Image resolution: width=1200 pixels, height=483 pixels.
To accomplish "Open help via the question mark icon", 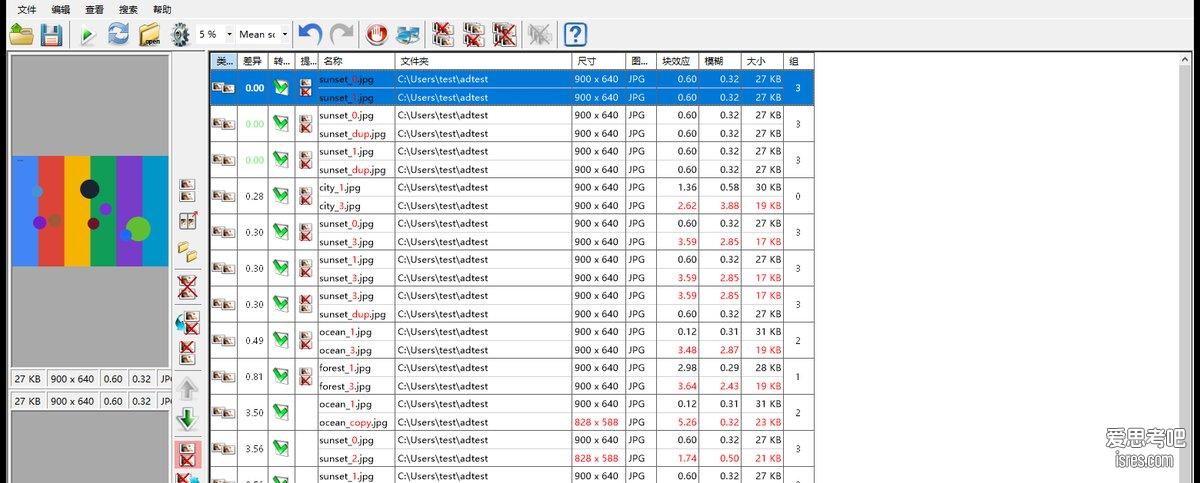I will click(575, 35).
